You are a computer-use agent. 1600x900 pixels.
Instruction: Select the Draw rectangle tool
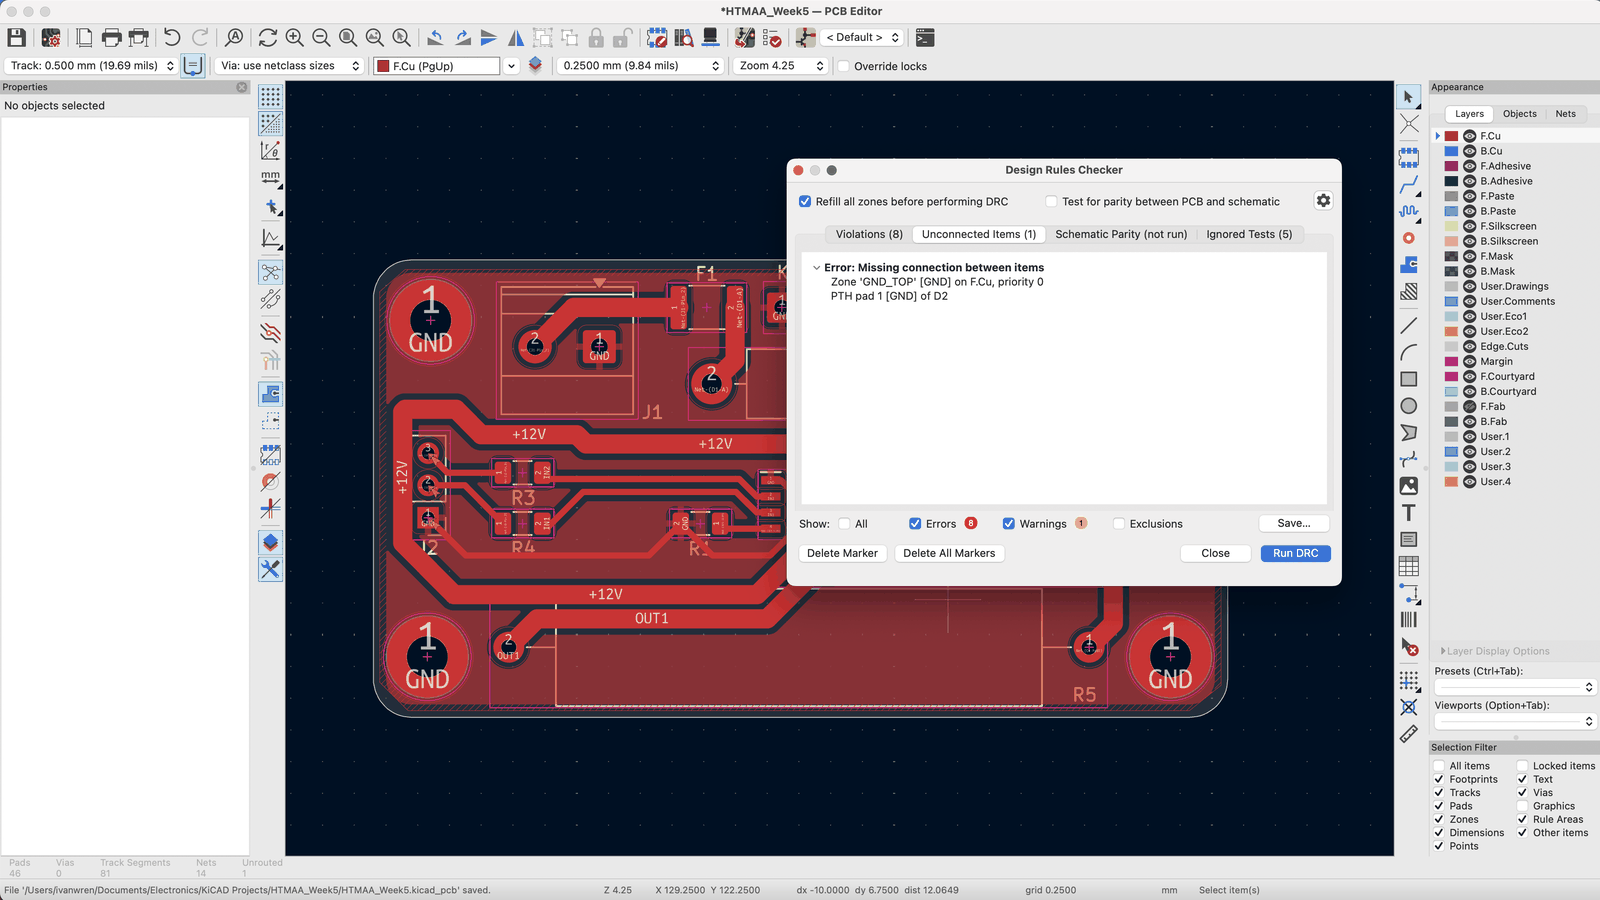point(1409,379)
